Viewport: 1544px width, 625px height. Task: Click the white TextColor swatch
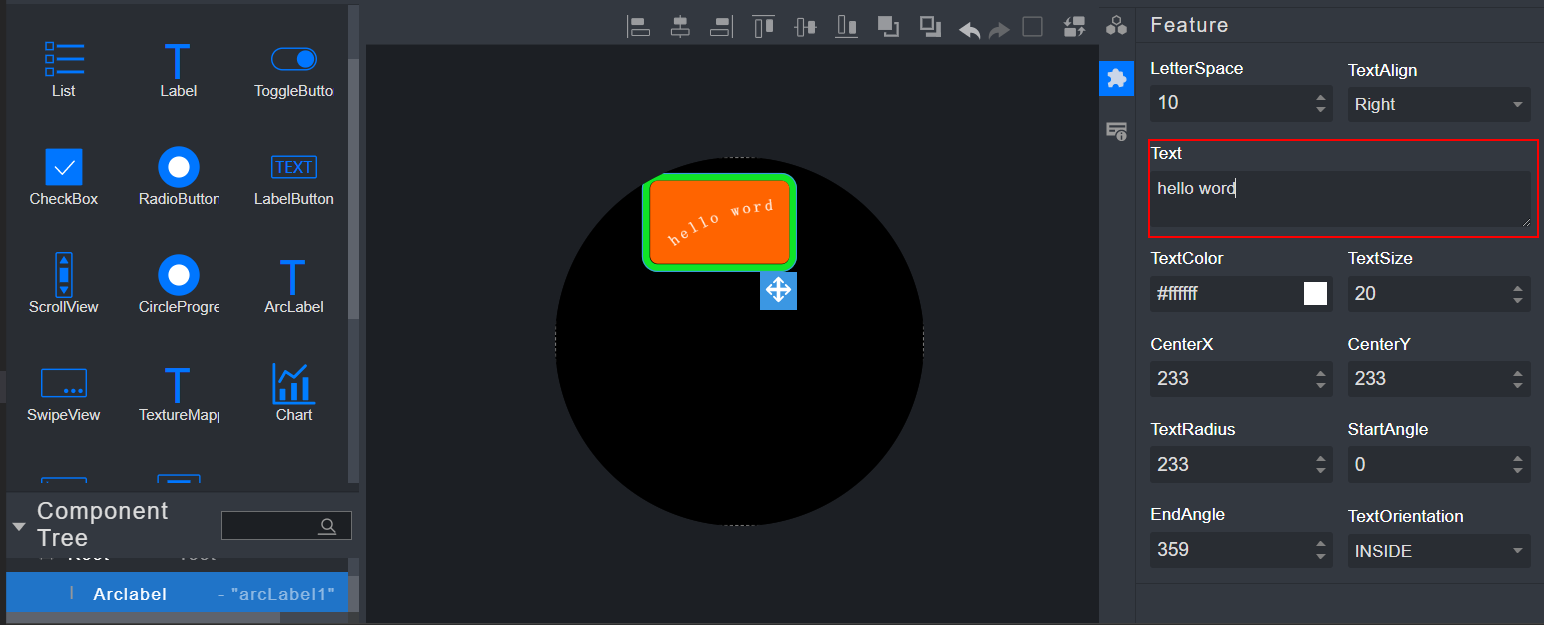(1315, 293)
